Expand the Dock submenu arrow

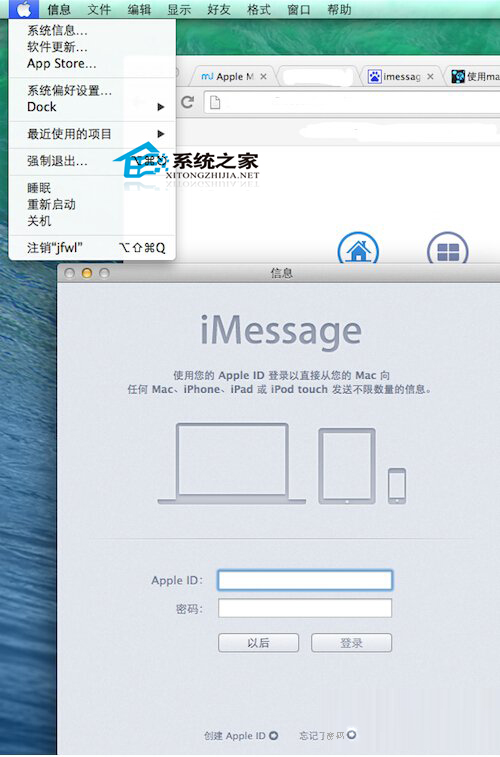tap(161, 107)
